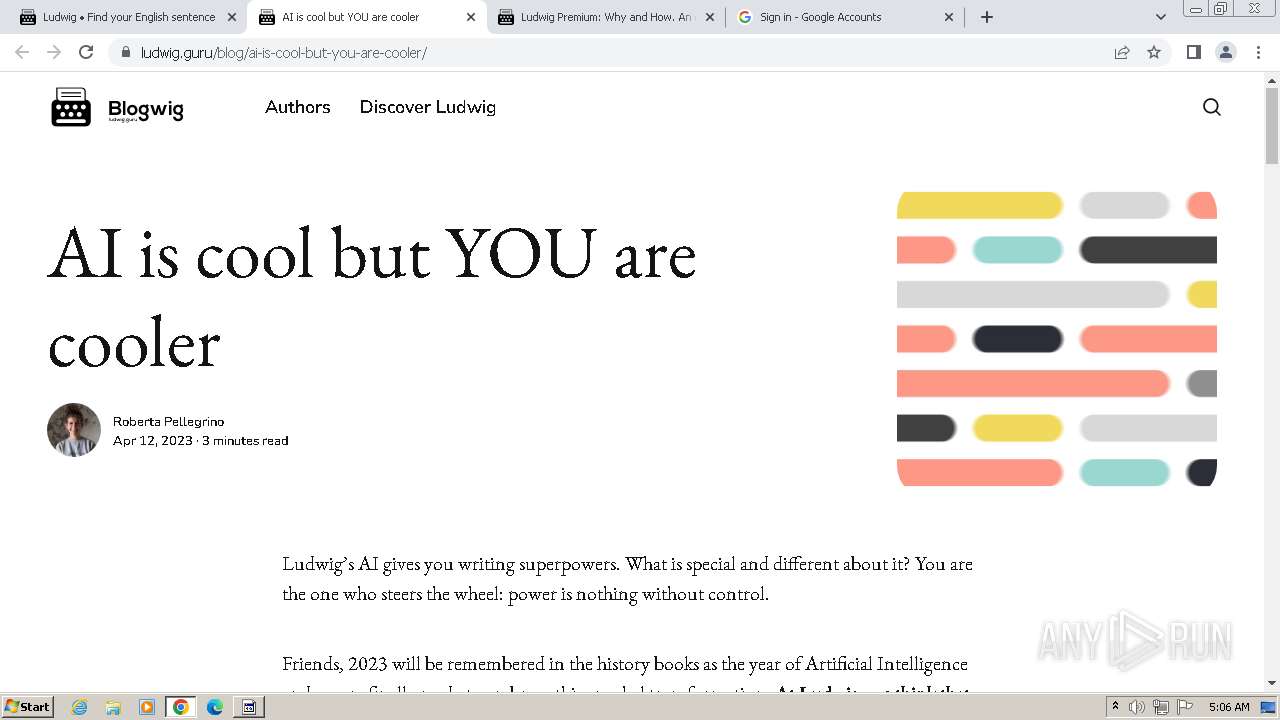Image resolution: width=1280 pixels, height=720 pixels.
Task: Open Action Center flag tray icon
Action: pyautogui.click(x=1185, y=707)
